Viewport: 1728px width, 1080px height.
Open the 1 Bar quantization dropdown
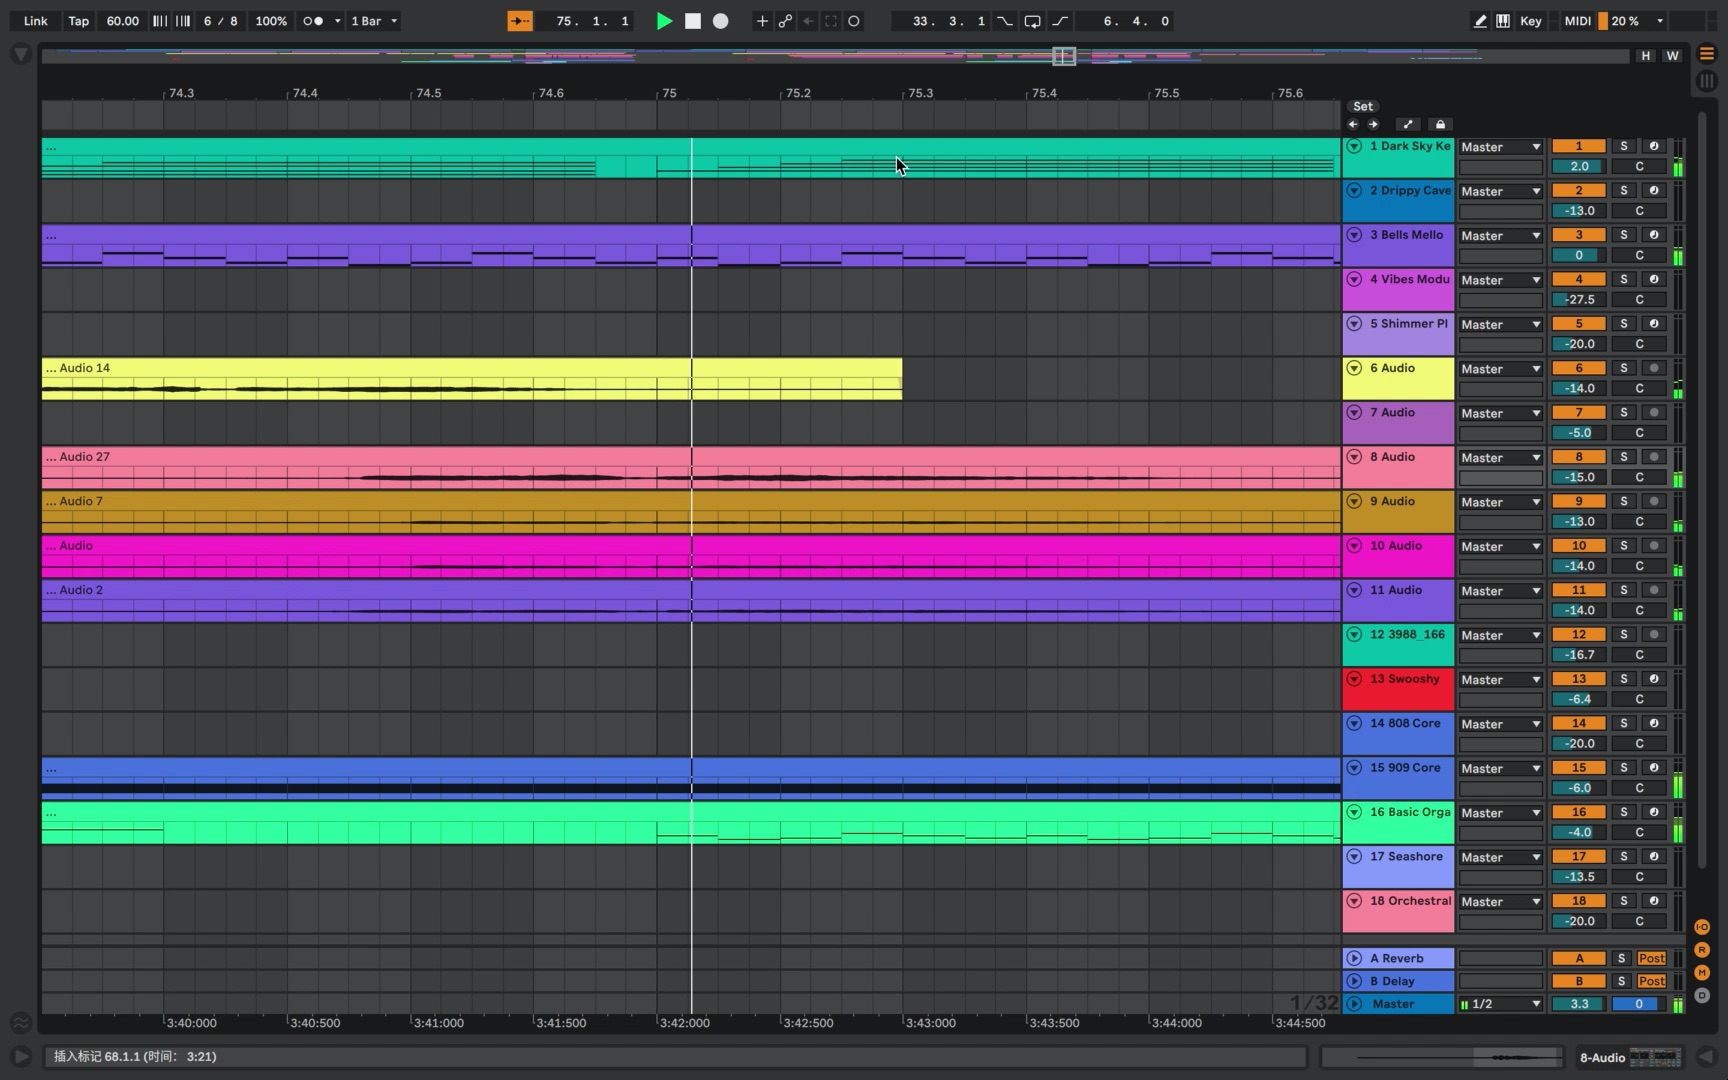point(375,21)
